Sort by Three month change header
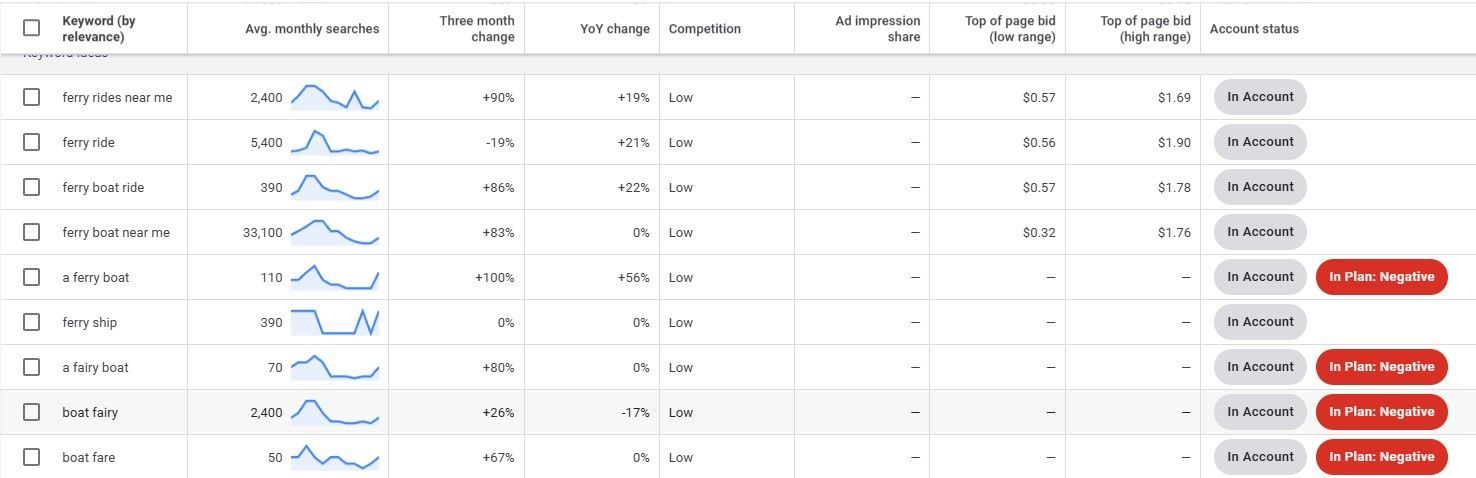Image resolution: width=1476 pixels, height=478 pixels. 477,29
